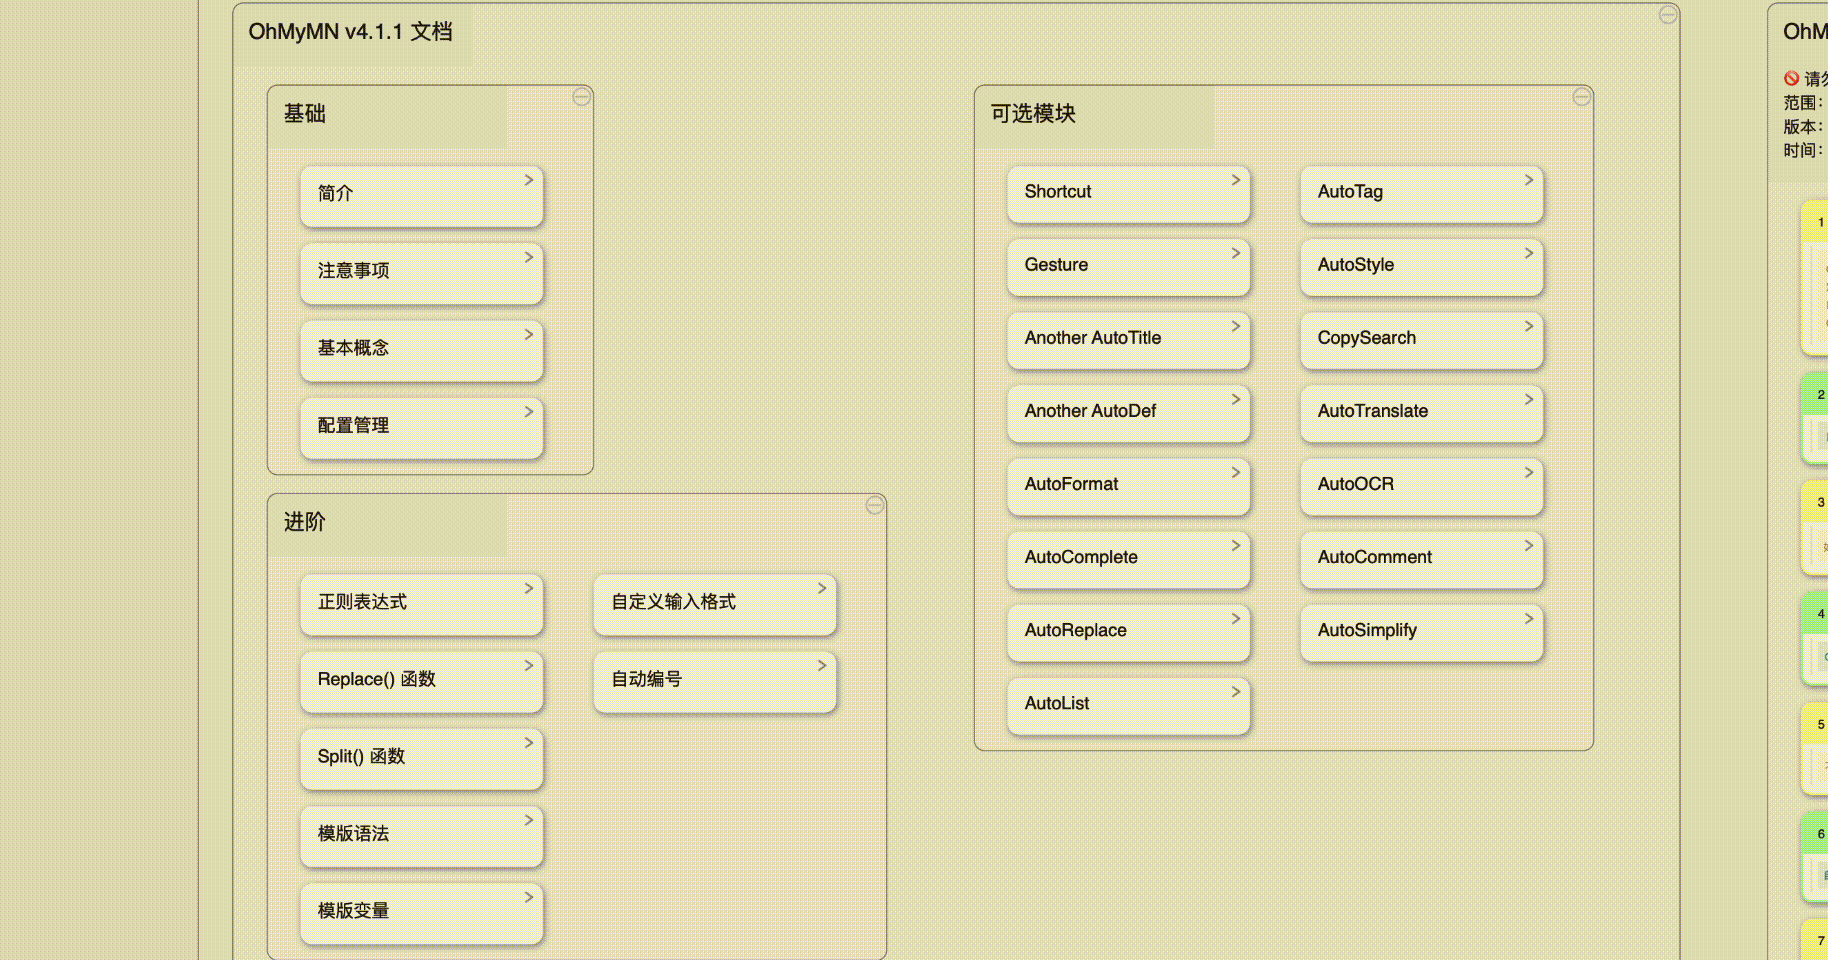The width and height of the screenshot is (1828, 960).
Task: Expand the AutoTag card chevron
Action: [x=1529, y=180]
